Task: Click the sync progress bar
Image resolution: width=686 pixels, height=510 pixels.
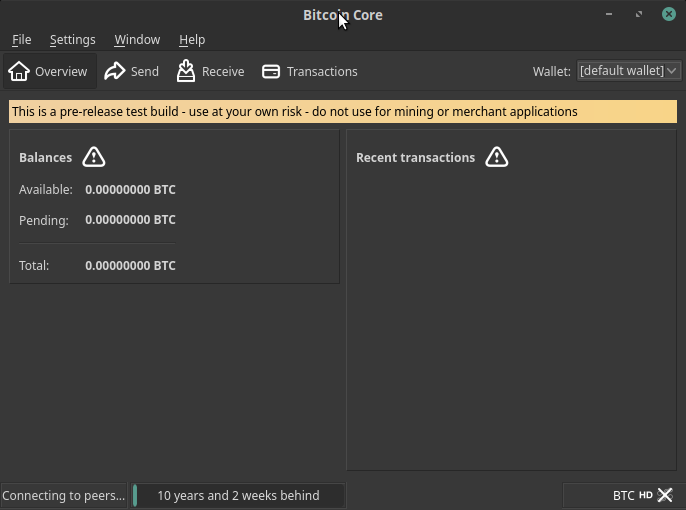Action: tap(238, 496)
